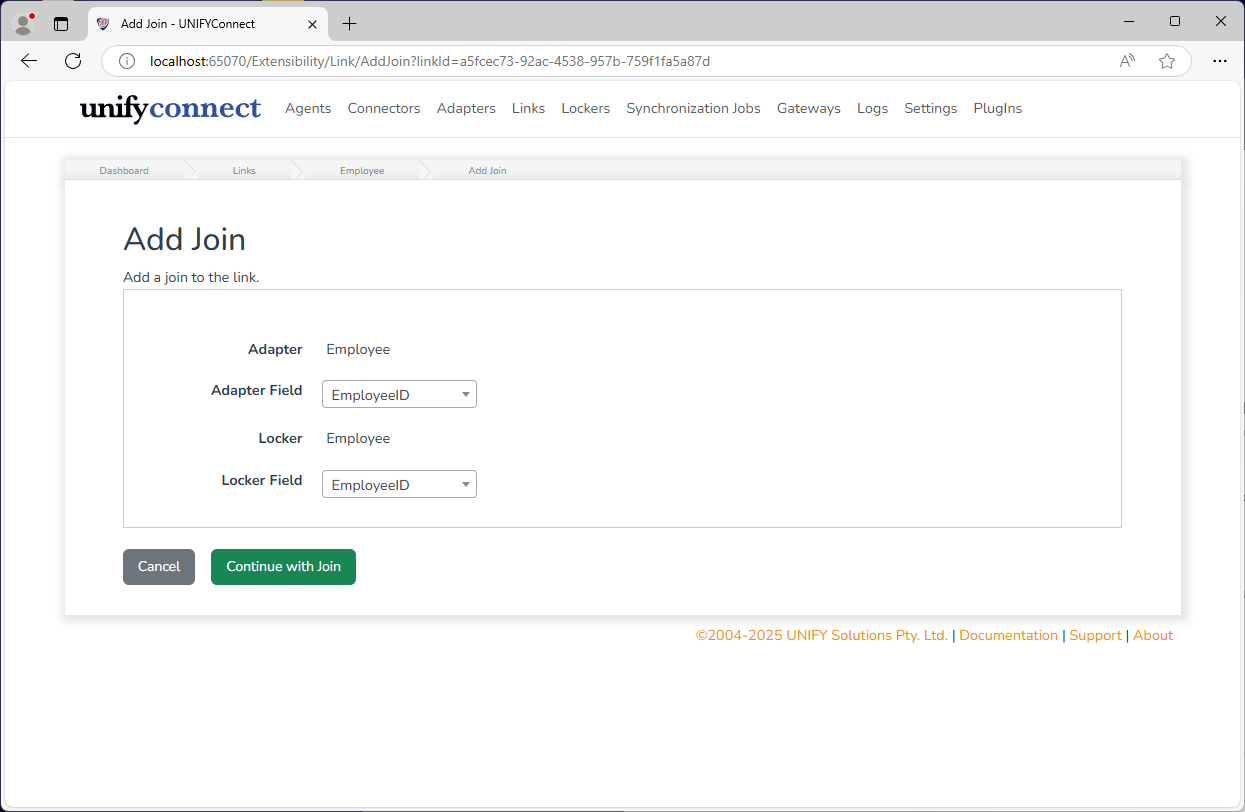Click the browser back arrow
This screenshot has width=1245, height=812.
29,61
